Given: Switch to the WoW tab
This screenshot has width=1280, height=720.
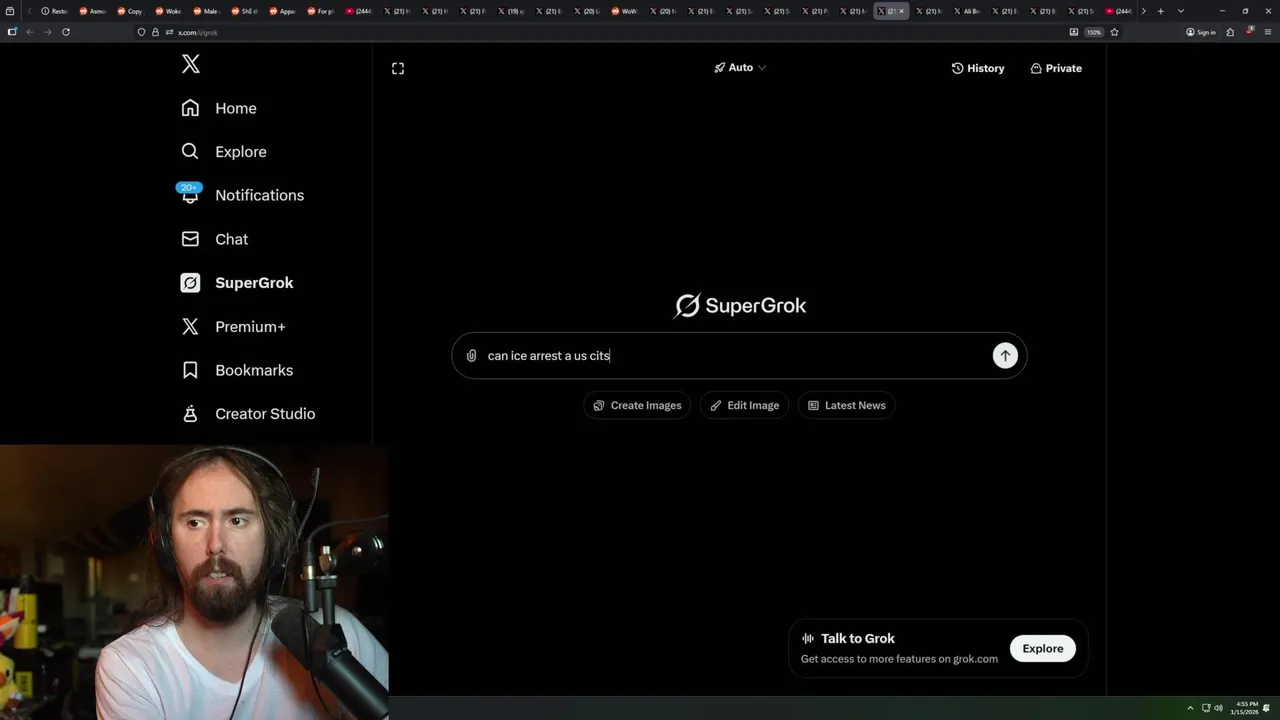Looking at the screenshot, I should click(624, 11).
